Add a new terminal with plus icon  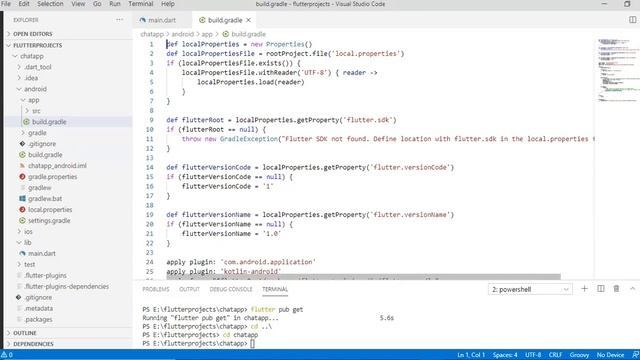[x=584, y=289]
